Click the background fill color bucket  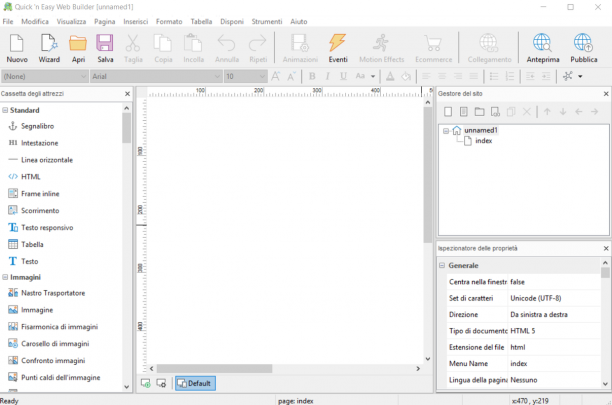tap(406, 76)
